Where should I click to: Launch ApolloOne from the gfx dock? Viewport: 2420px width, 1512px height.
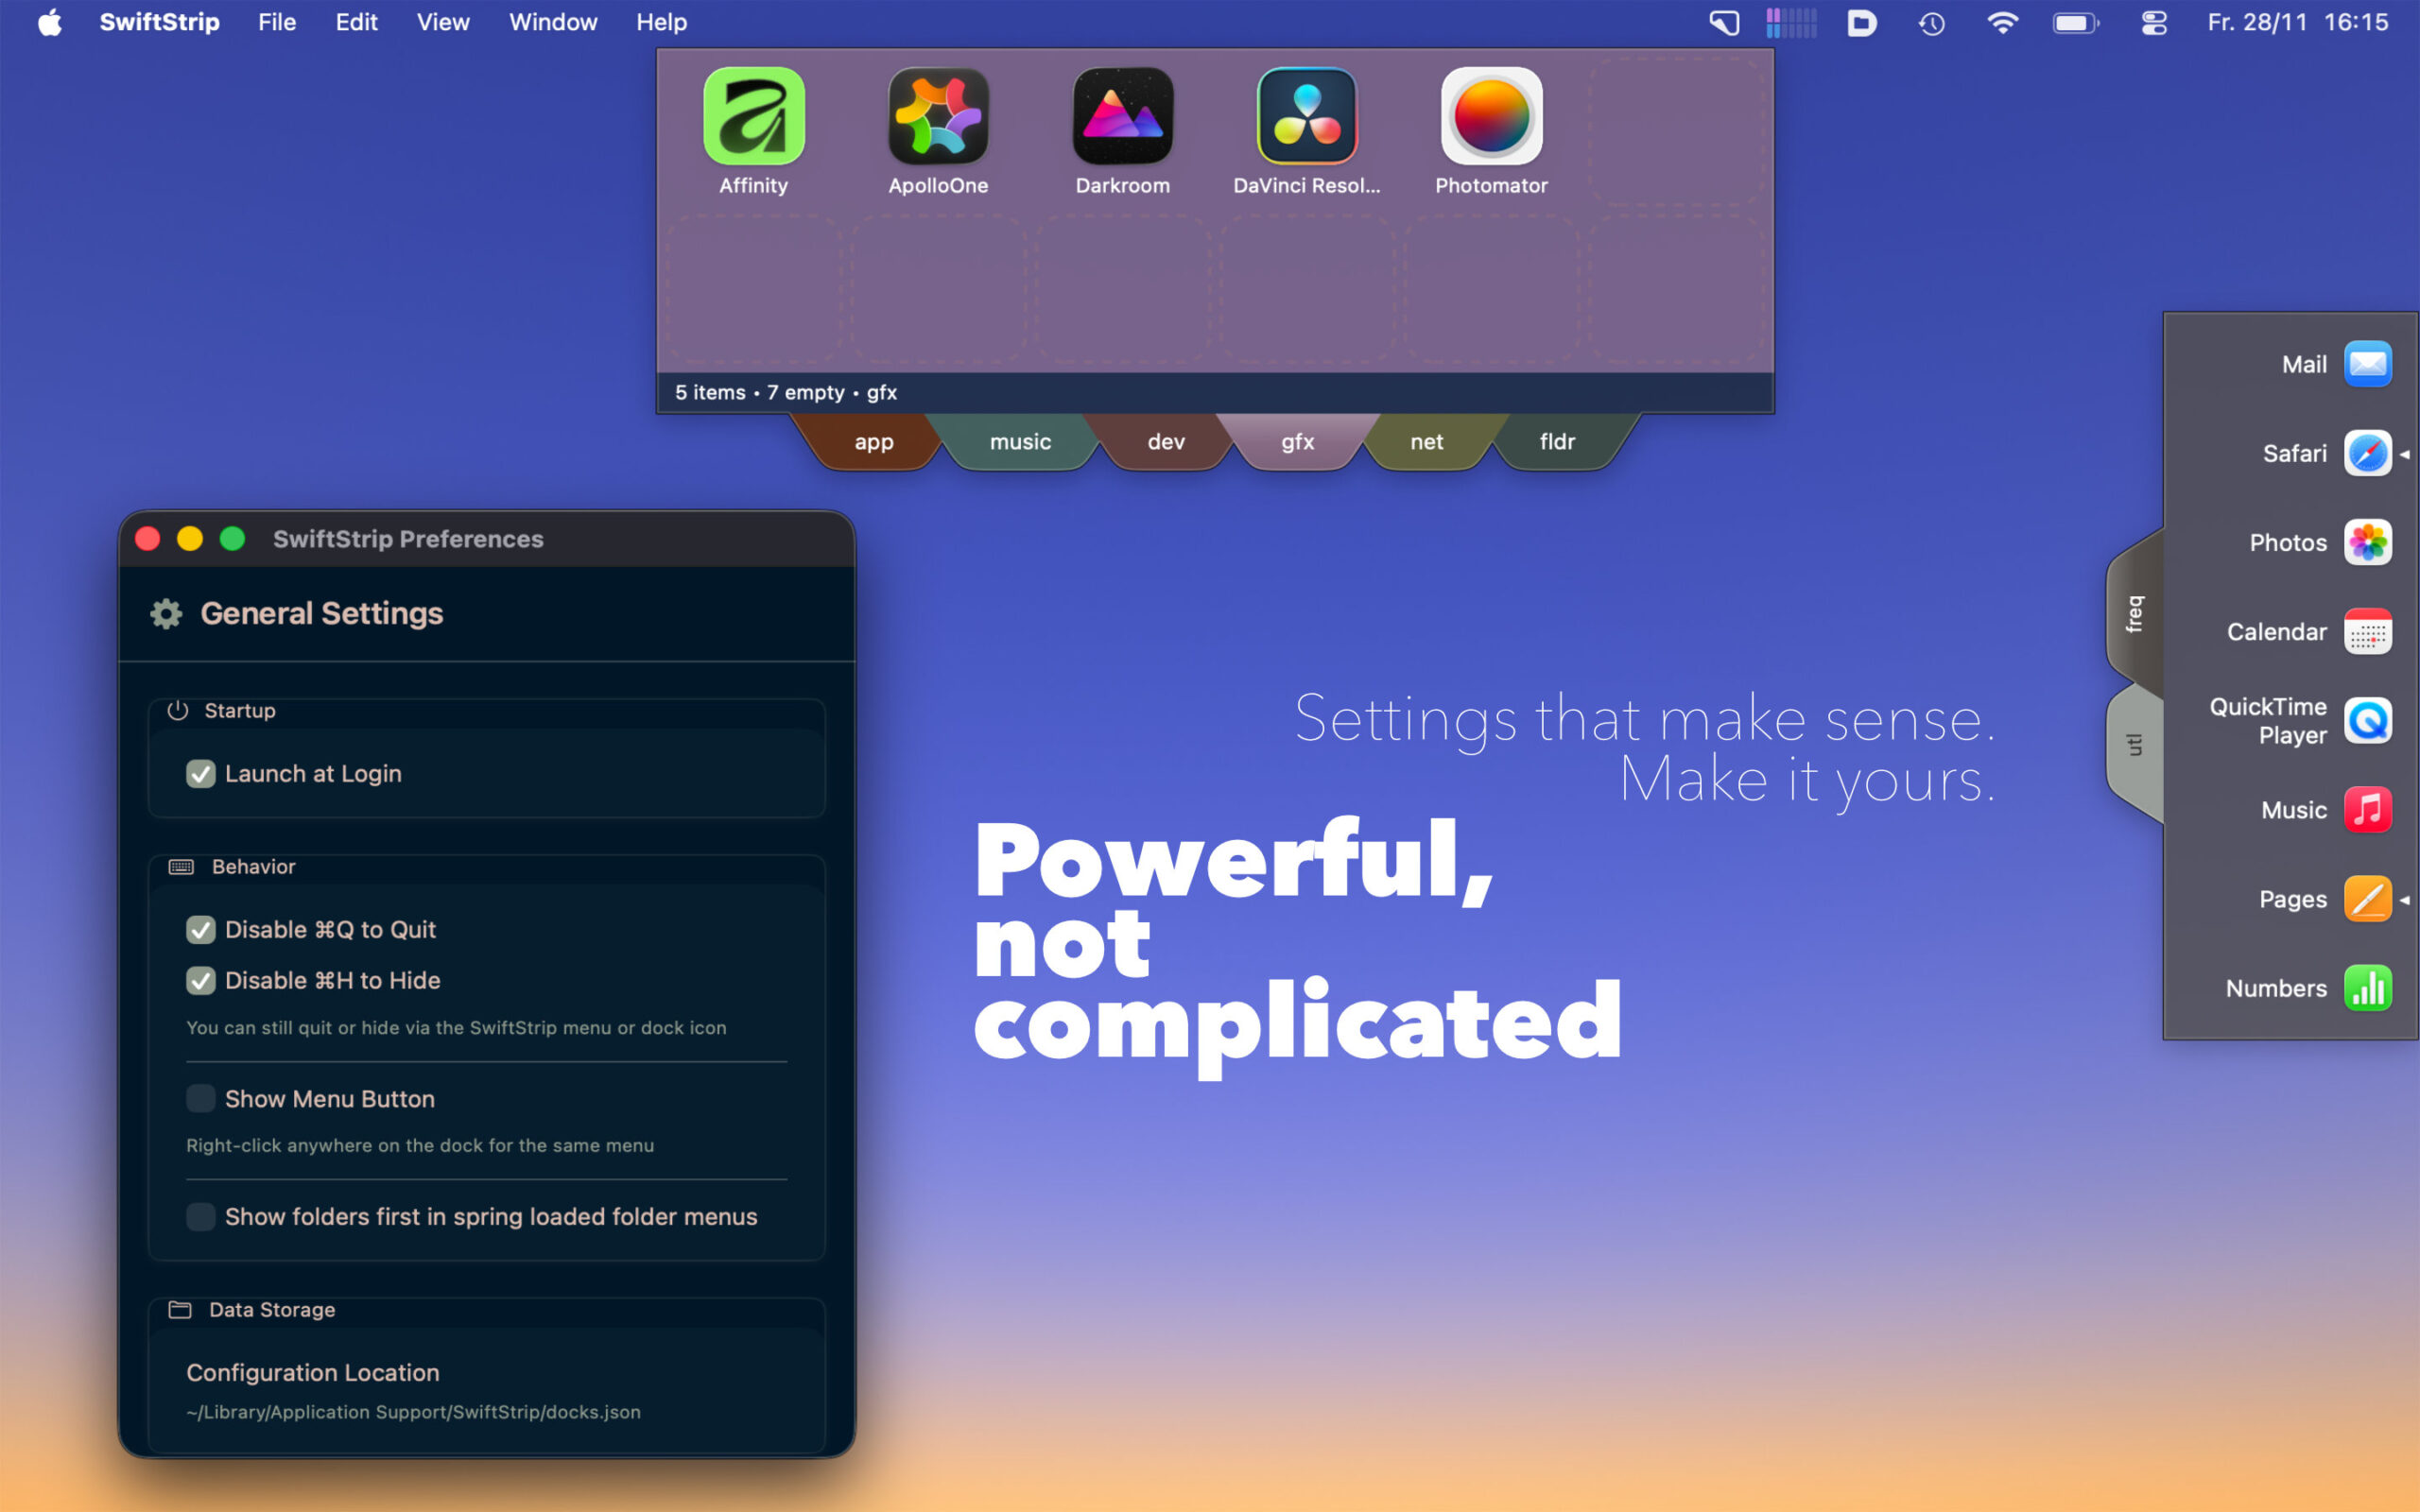(937, 116)
